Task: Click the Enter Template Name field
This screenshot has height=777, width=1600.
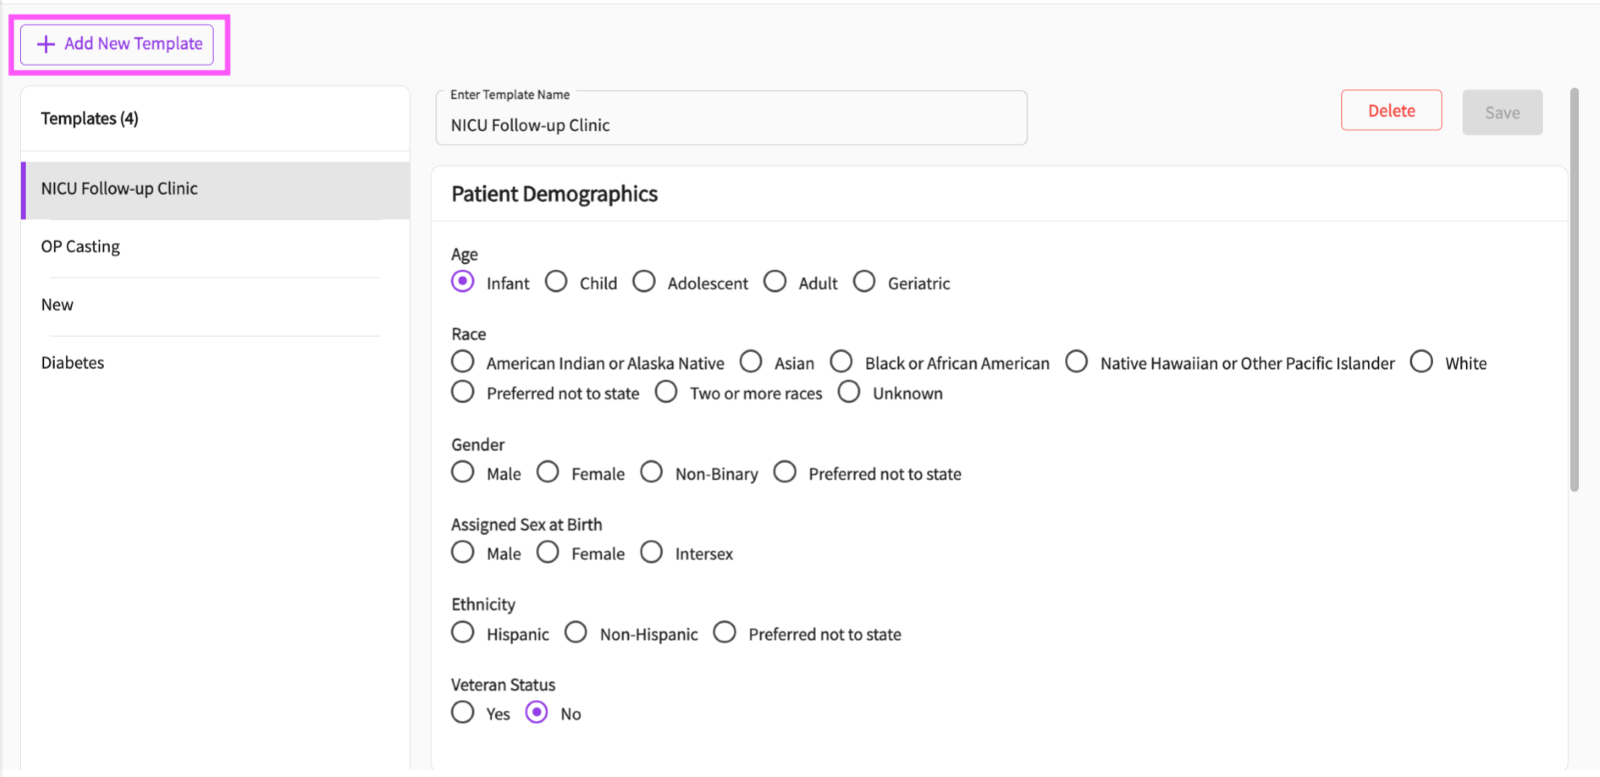Action: pyautogui.click(x=731, y=119)
